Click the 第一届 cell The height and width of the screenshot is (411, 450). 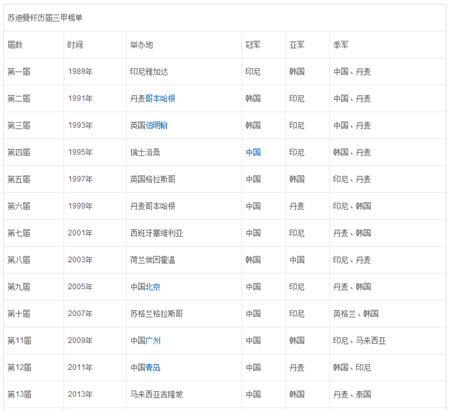19,72
